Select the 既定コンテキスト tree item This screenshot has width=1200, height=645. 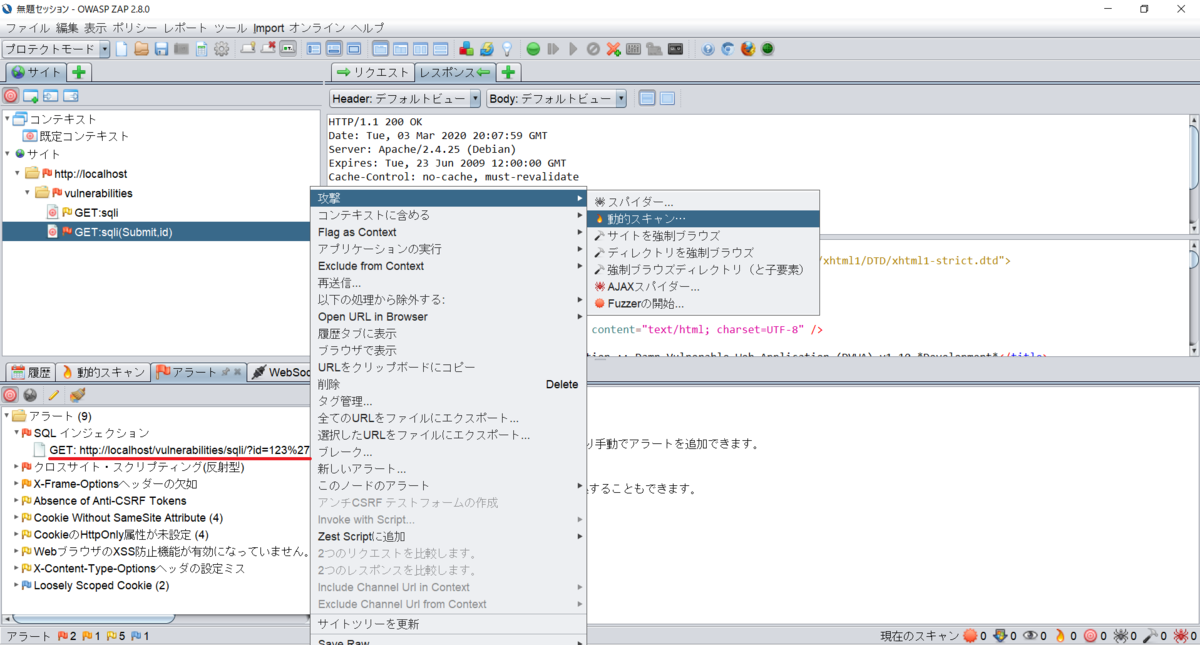(x=84, y=136)
